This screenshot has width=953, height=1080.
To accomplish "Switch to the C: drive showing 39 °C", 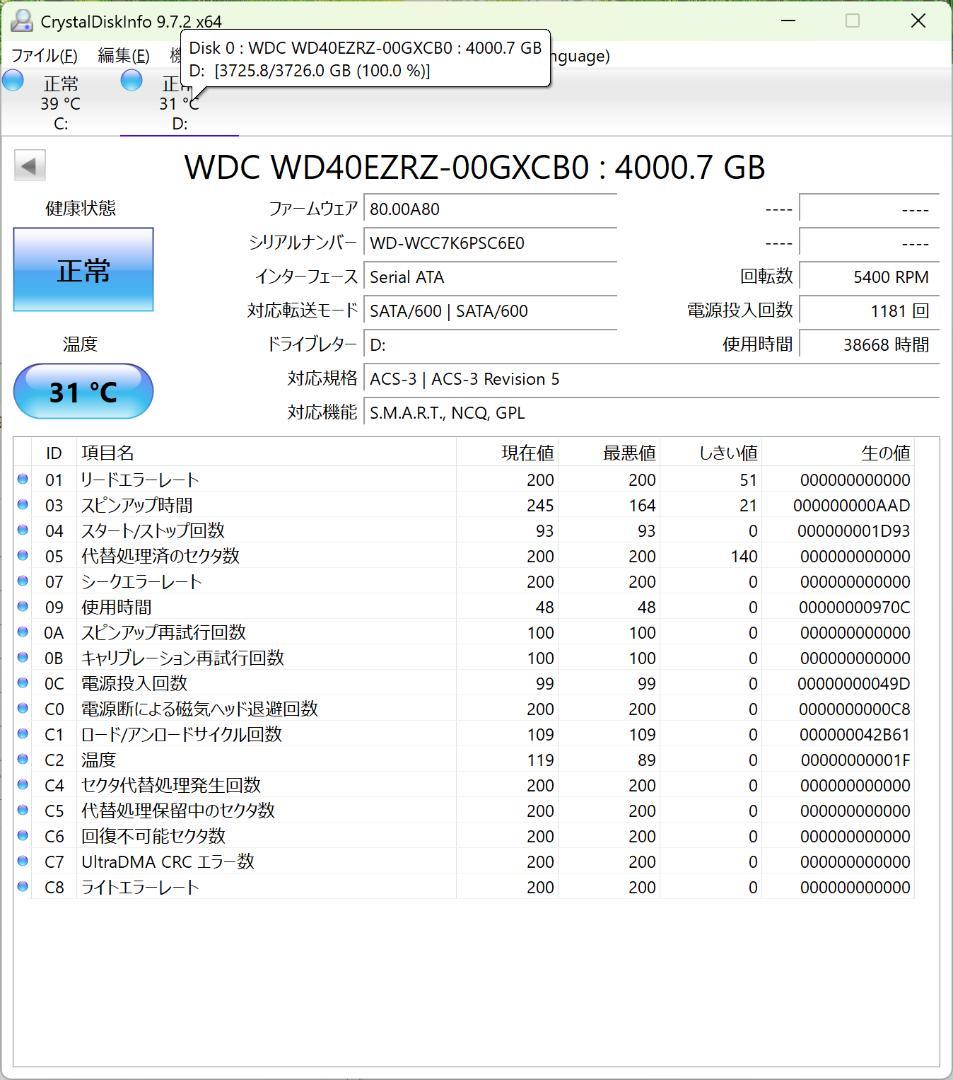I will point(62,103).
